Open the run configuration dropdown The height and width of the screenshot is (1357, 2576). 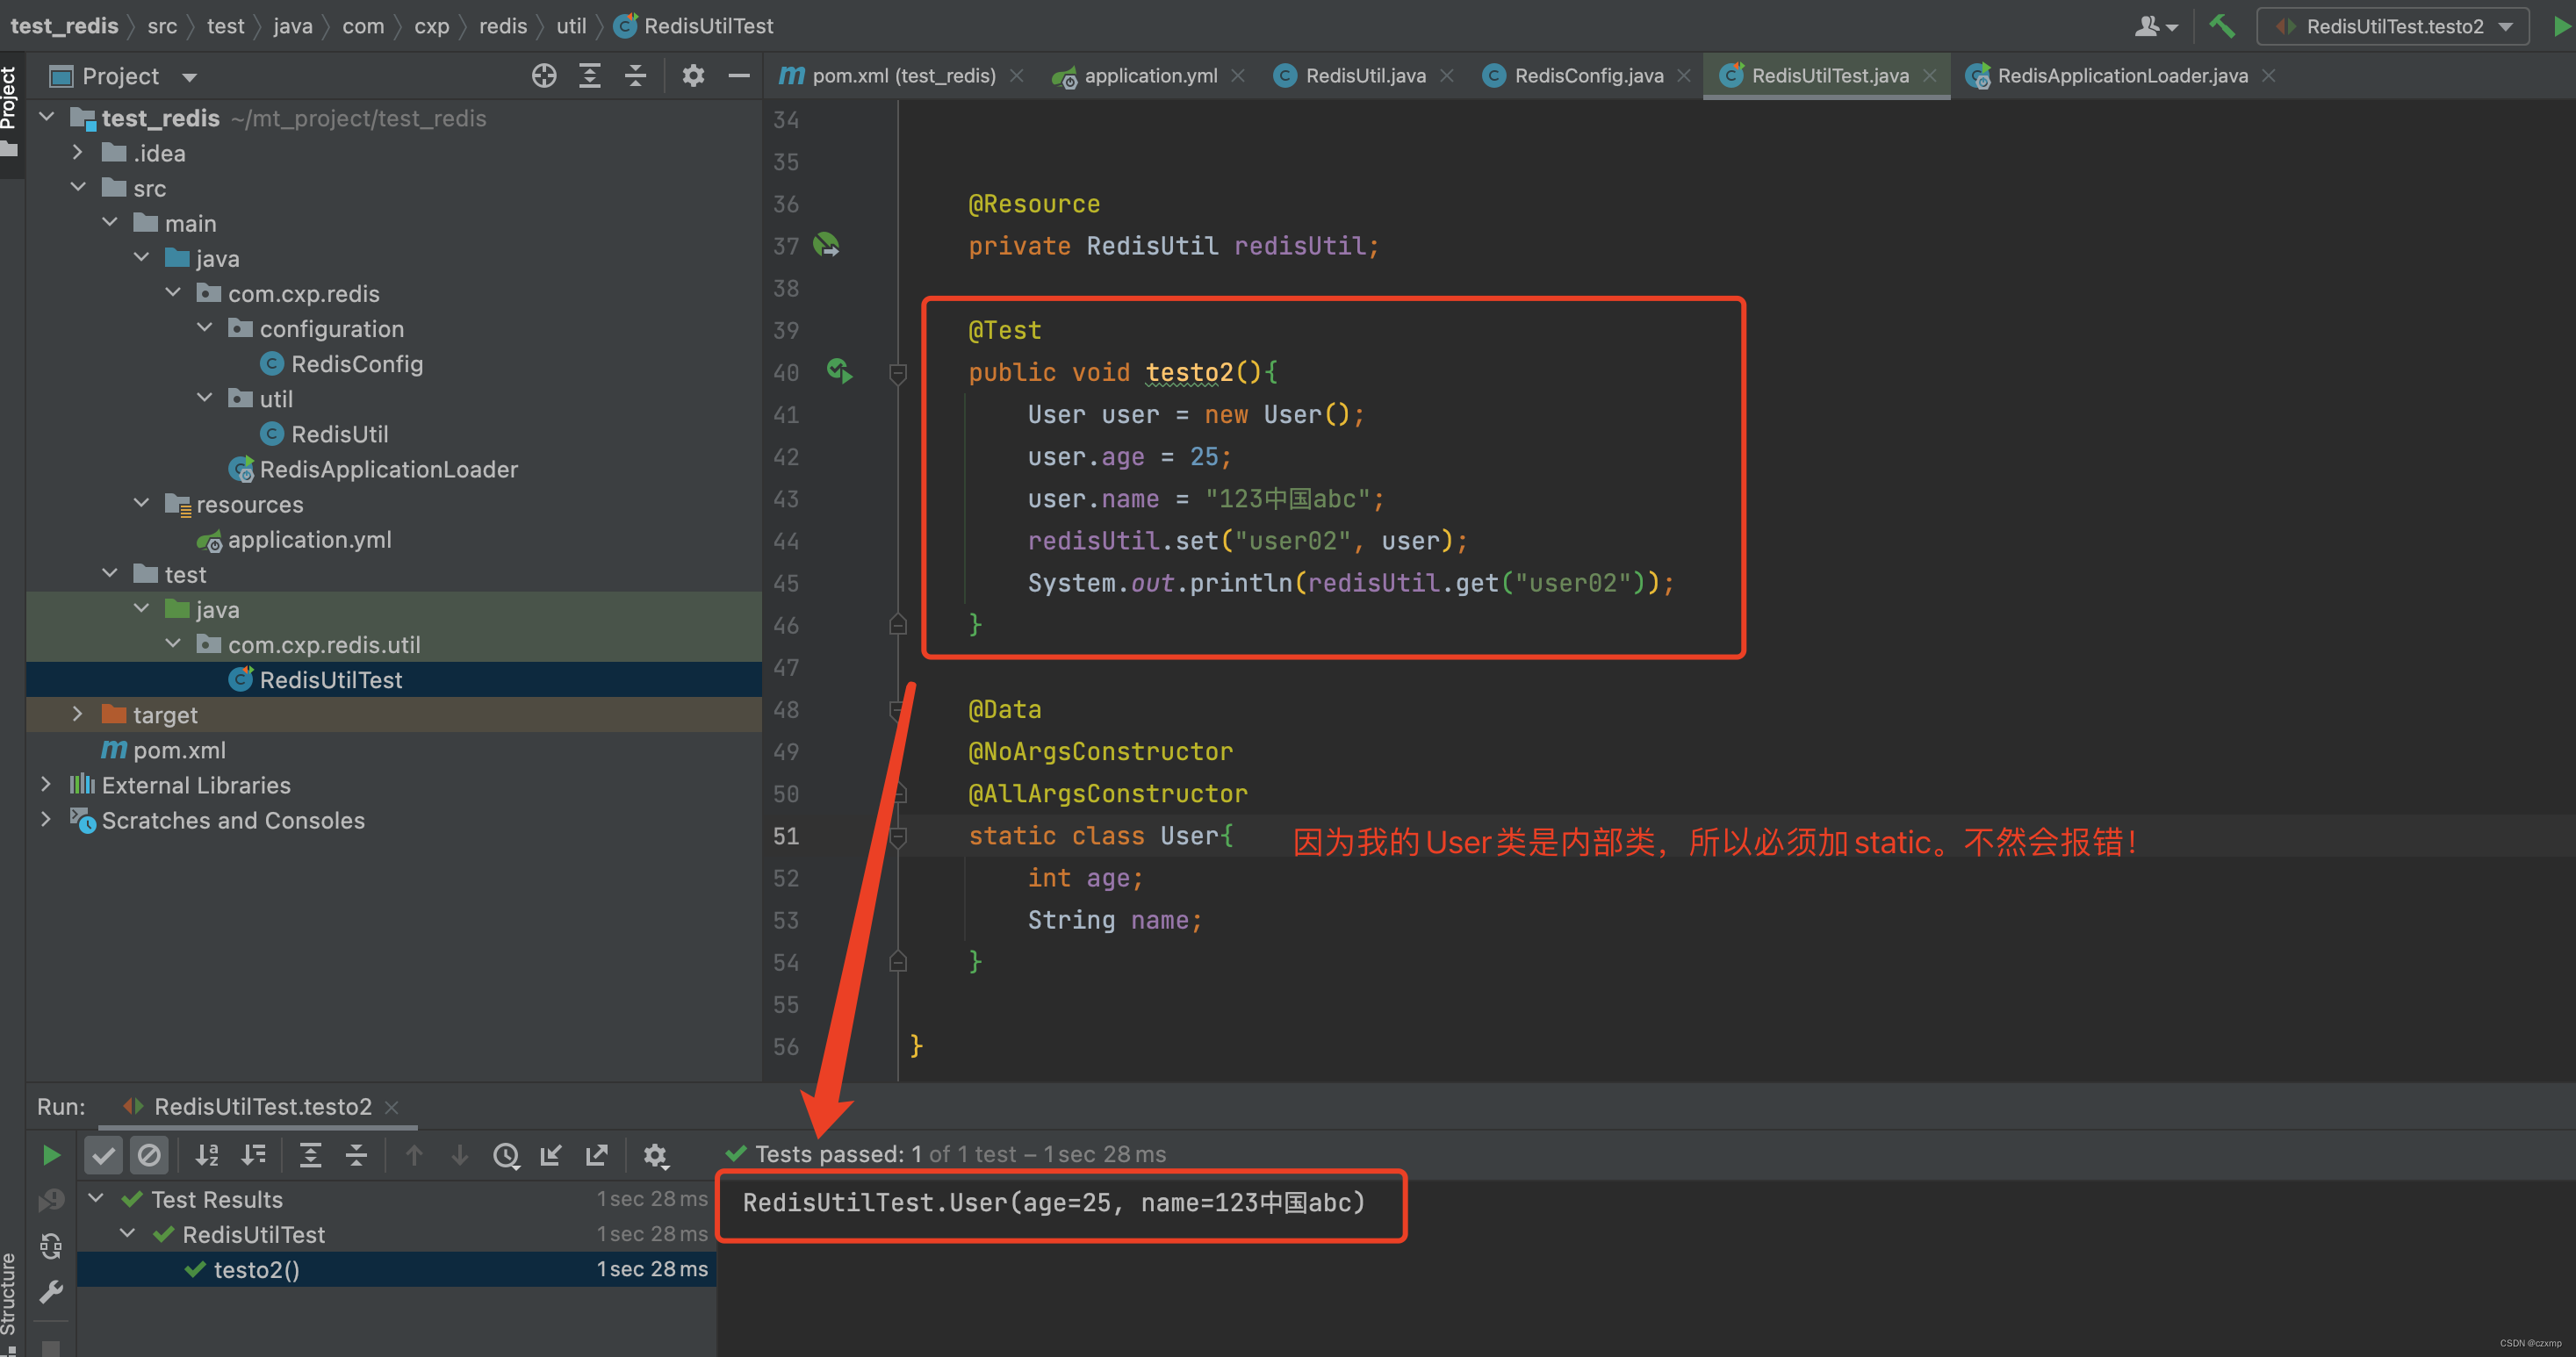[x=2393, y=26]
